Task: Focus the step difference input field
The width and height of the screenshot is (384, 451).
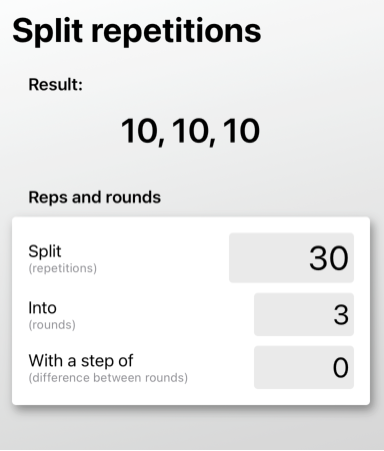Action: pyautogui.click(x=304, y=367)
